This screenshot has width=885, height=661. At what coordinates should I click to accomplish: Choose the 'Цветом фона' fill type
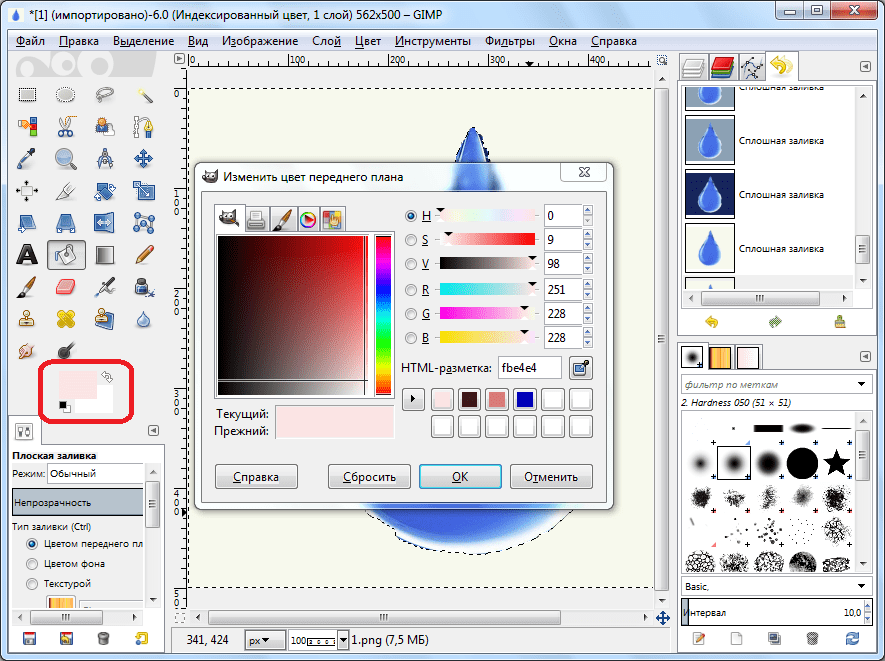[x=33, y=564]
